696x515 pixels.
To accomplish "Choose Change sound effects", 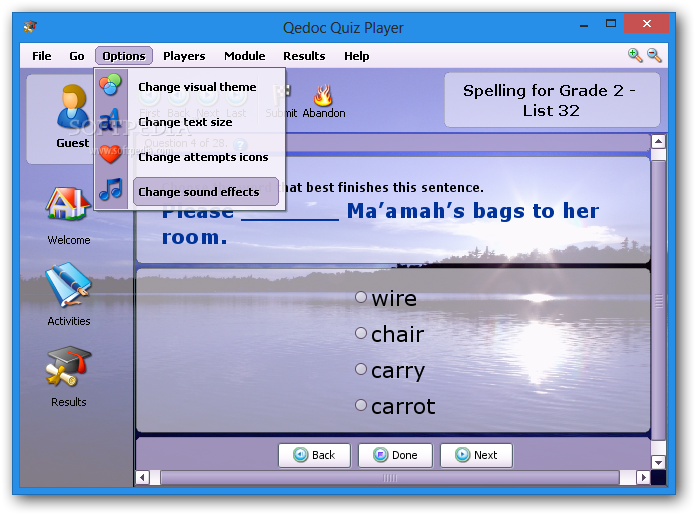I will tap(206, 192).
